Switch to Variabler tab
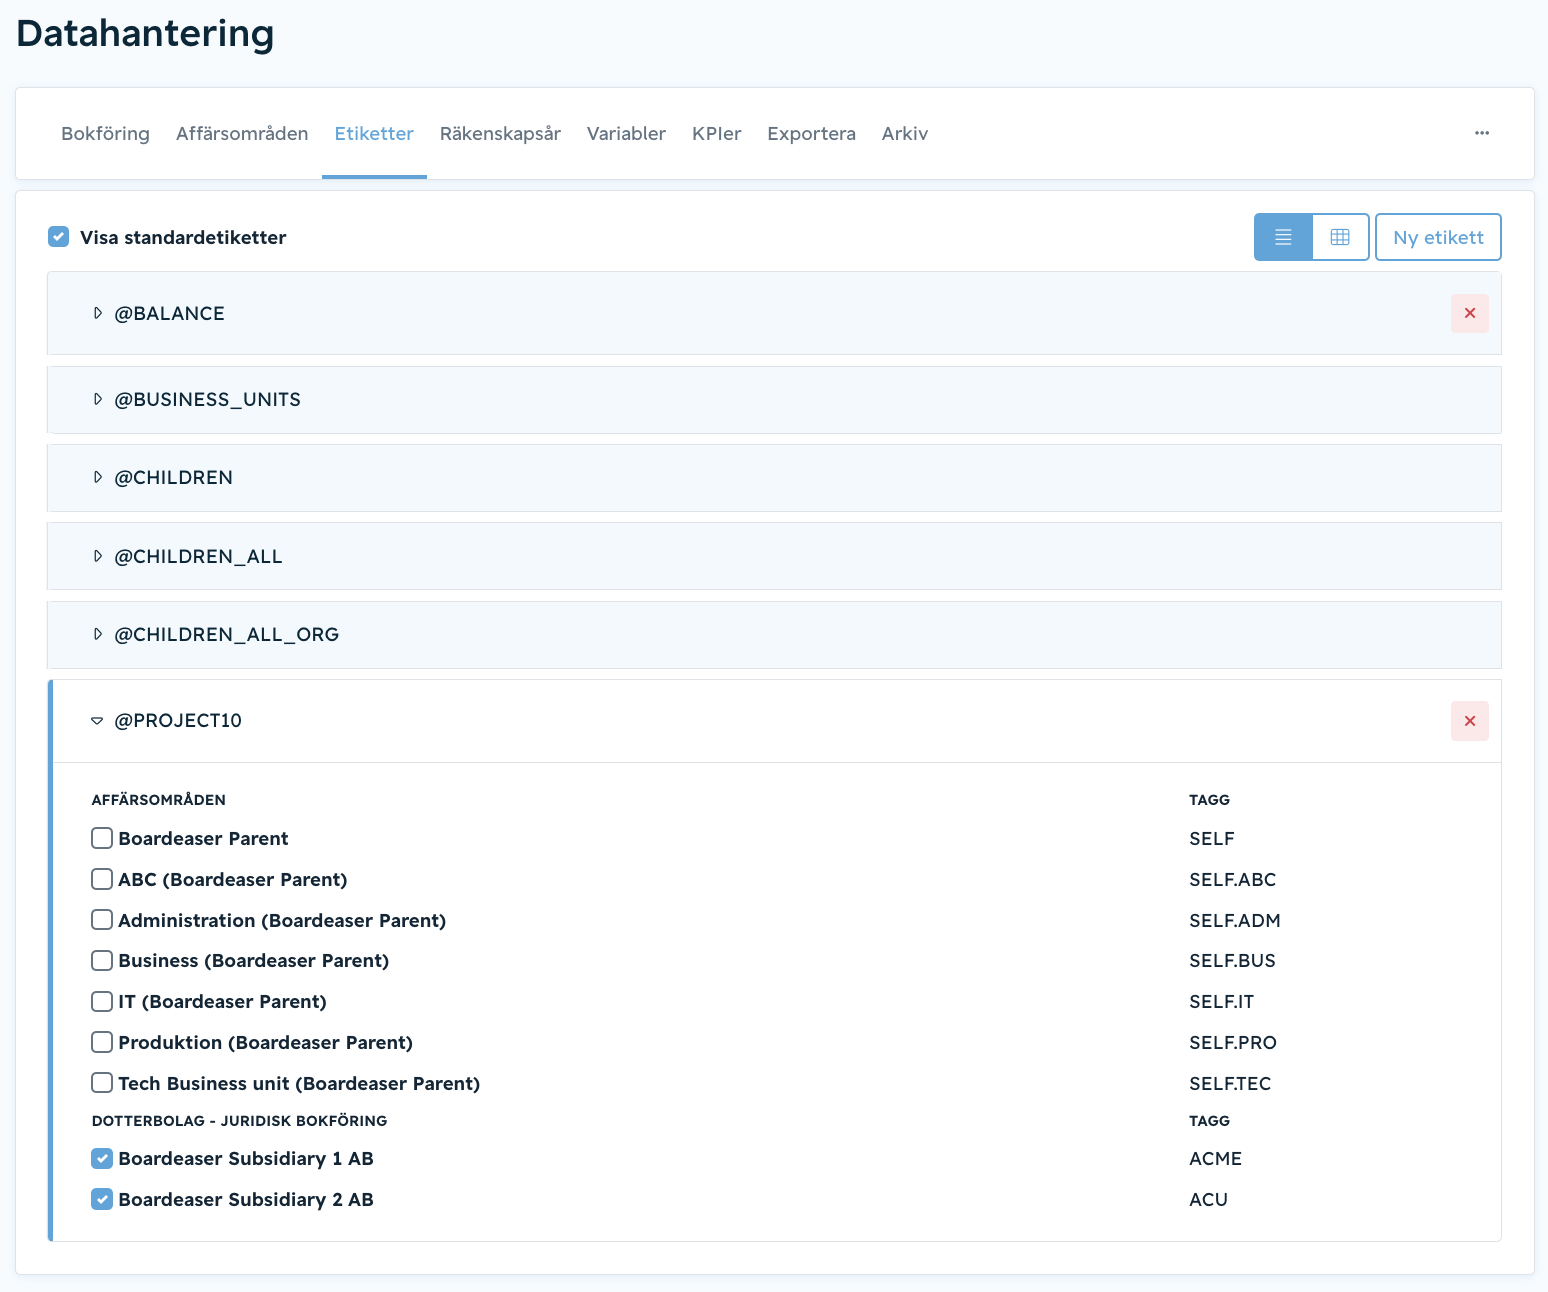Screen dimensions: 1548x1292 (626, 133)
